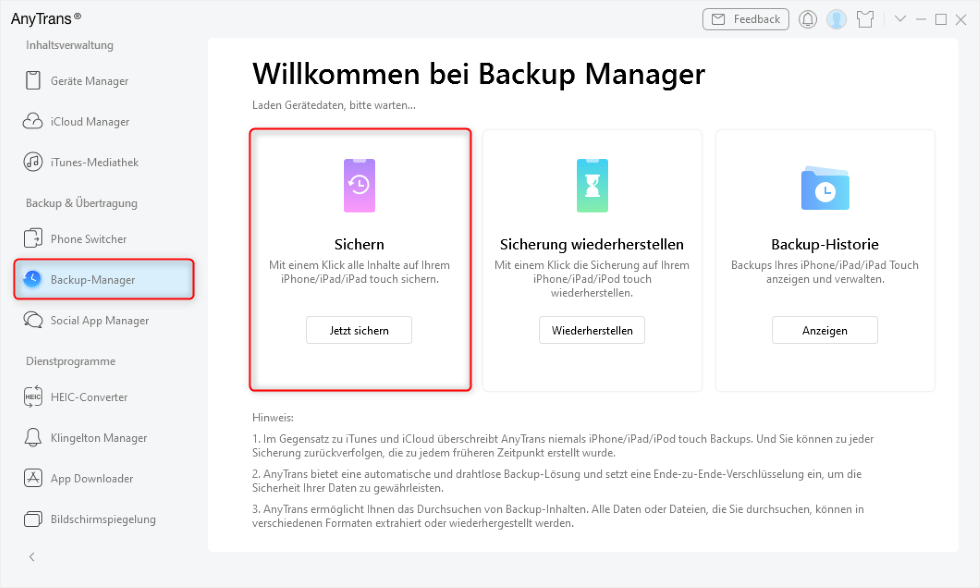Click the Anzeigen button
Screen dimensions: 980x588
pyautogui.click(x=825, y=330)
